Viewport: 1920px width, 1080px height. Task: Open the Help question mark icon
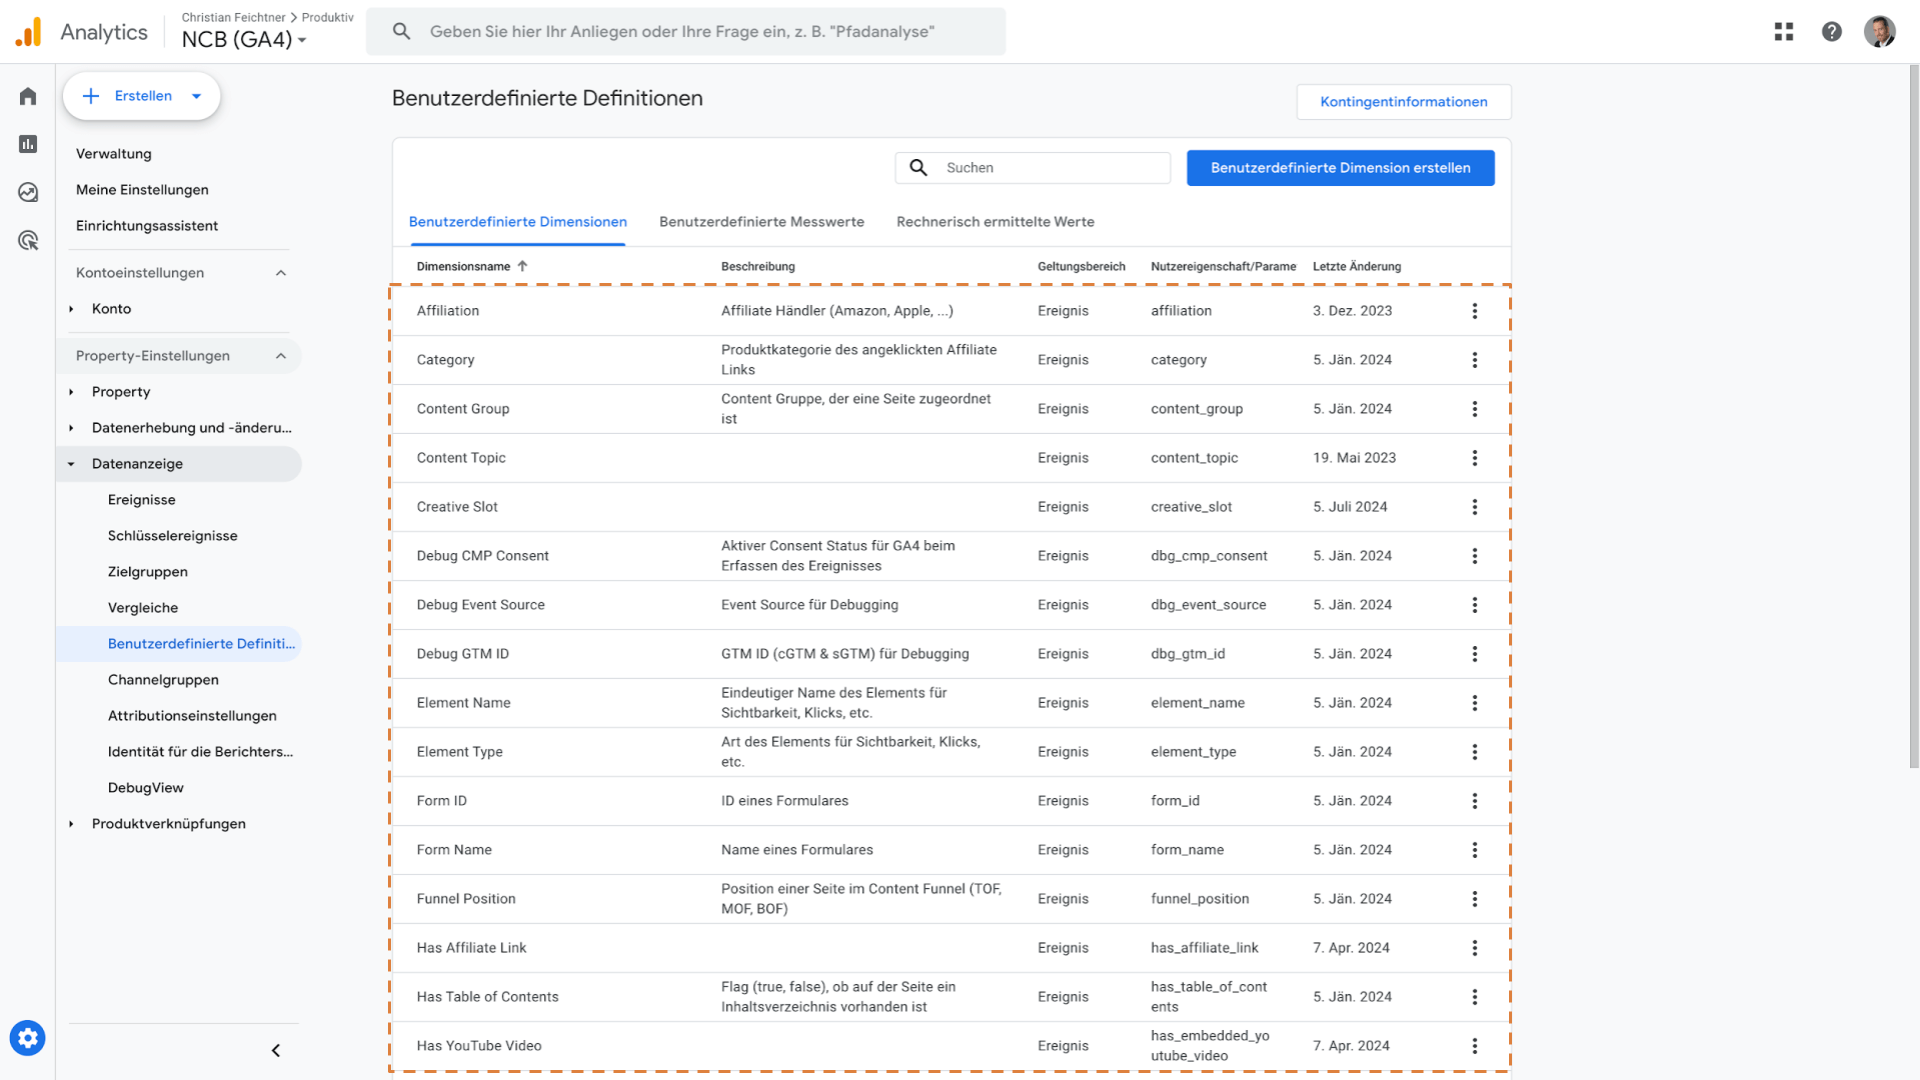click(1832, 32)
